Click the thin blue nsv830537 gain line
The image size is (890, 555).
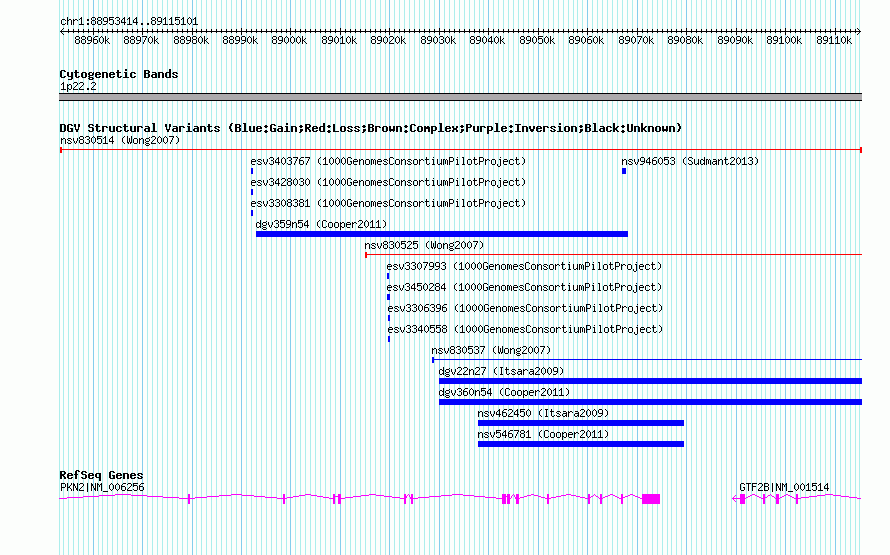647,360
